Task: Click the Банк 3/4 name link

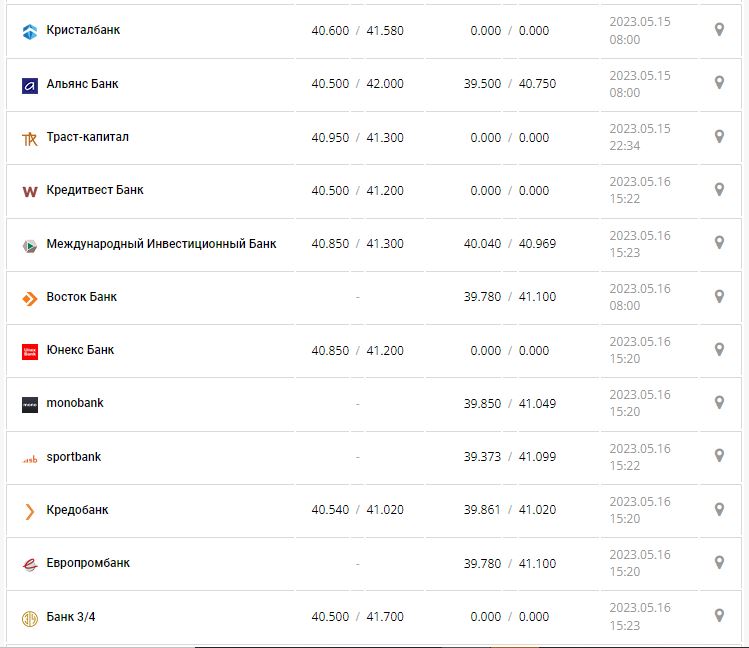Action: tap(71, 617)
